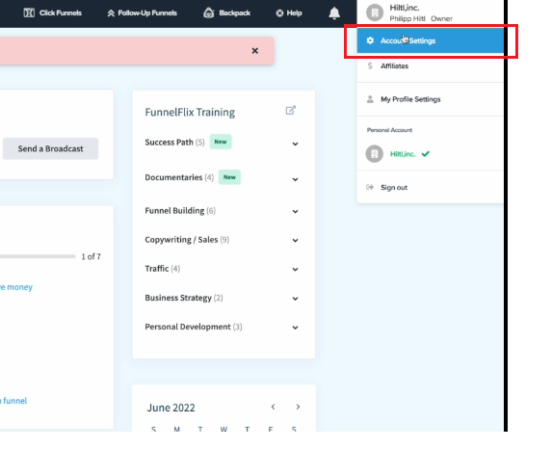This screenshot has height=449, width=535.
Task: Expand the Documentaries section
Action: tap(295, 179)
